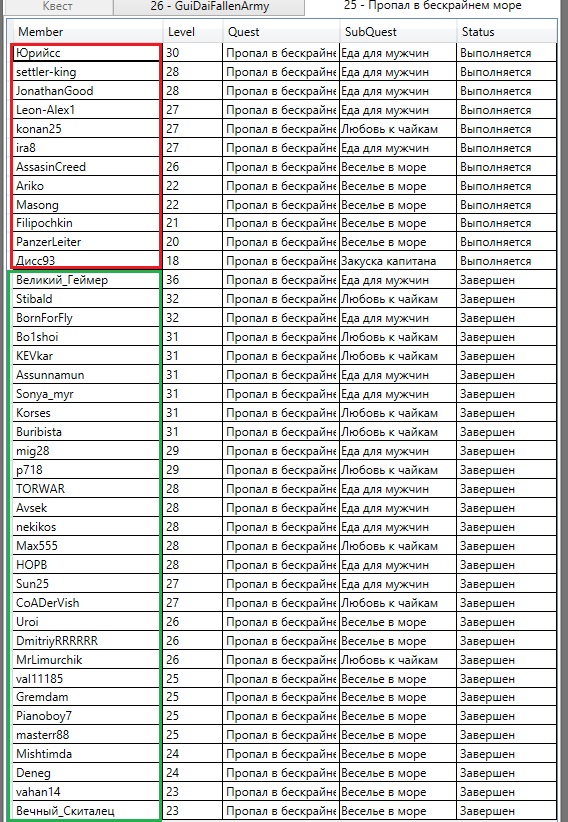Select member MrLimurchik
The width and height of the screenshot is (568, 822).
pyautogui.click(x=86, y=659)
